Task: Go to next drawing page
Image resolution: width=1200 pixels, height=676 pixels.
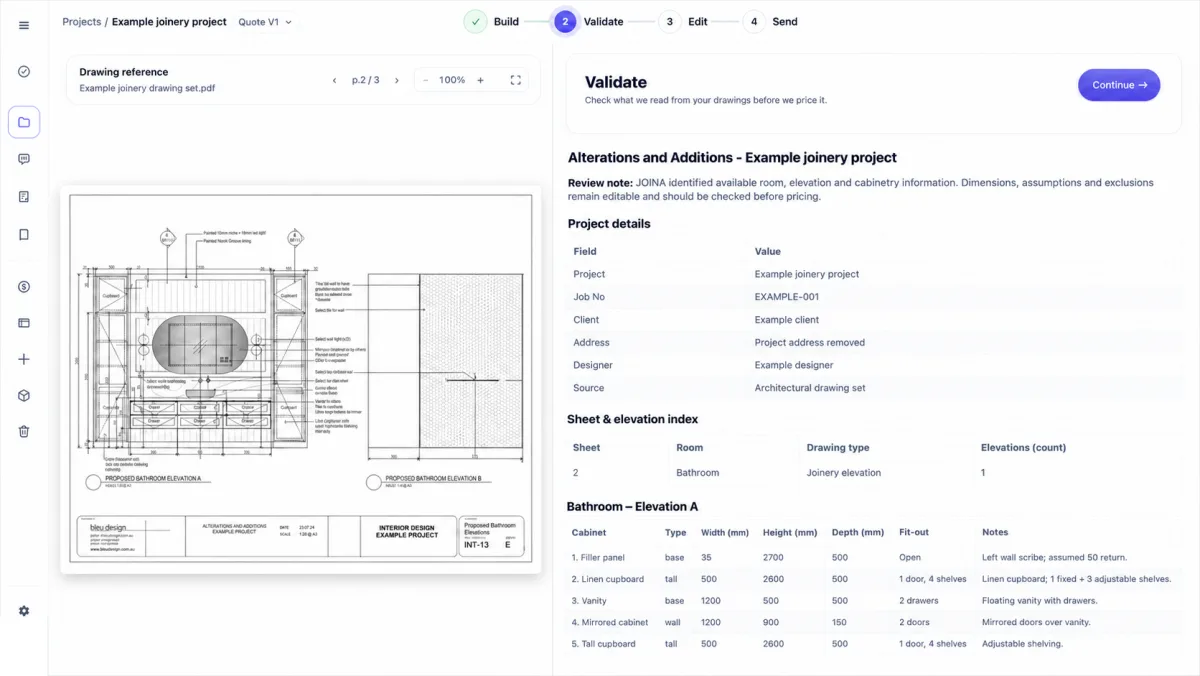Action: click(397, 80)
